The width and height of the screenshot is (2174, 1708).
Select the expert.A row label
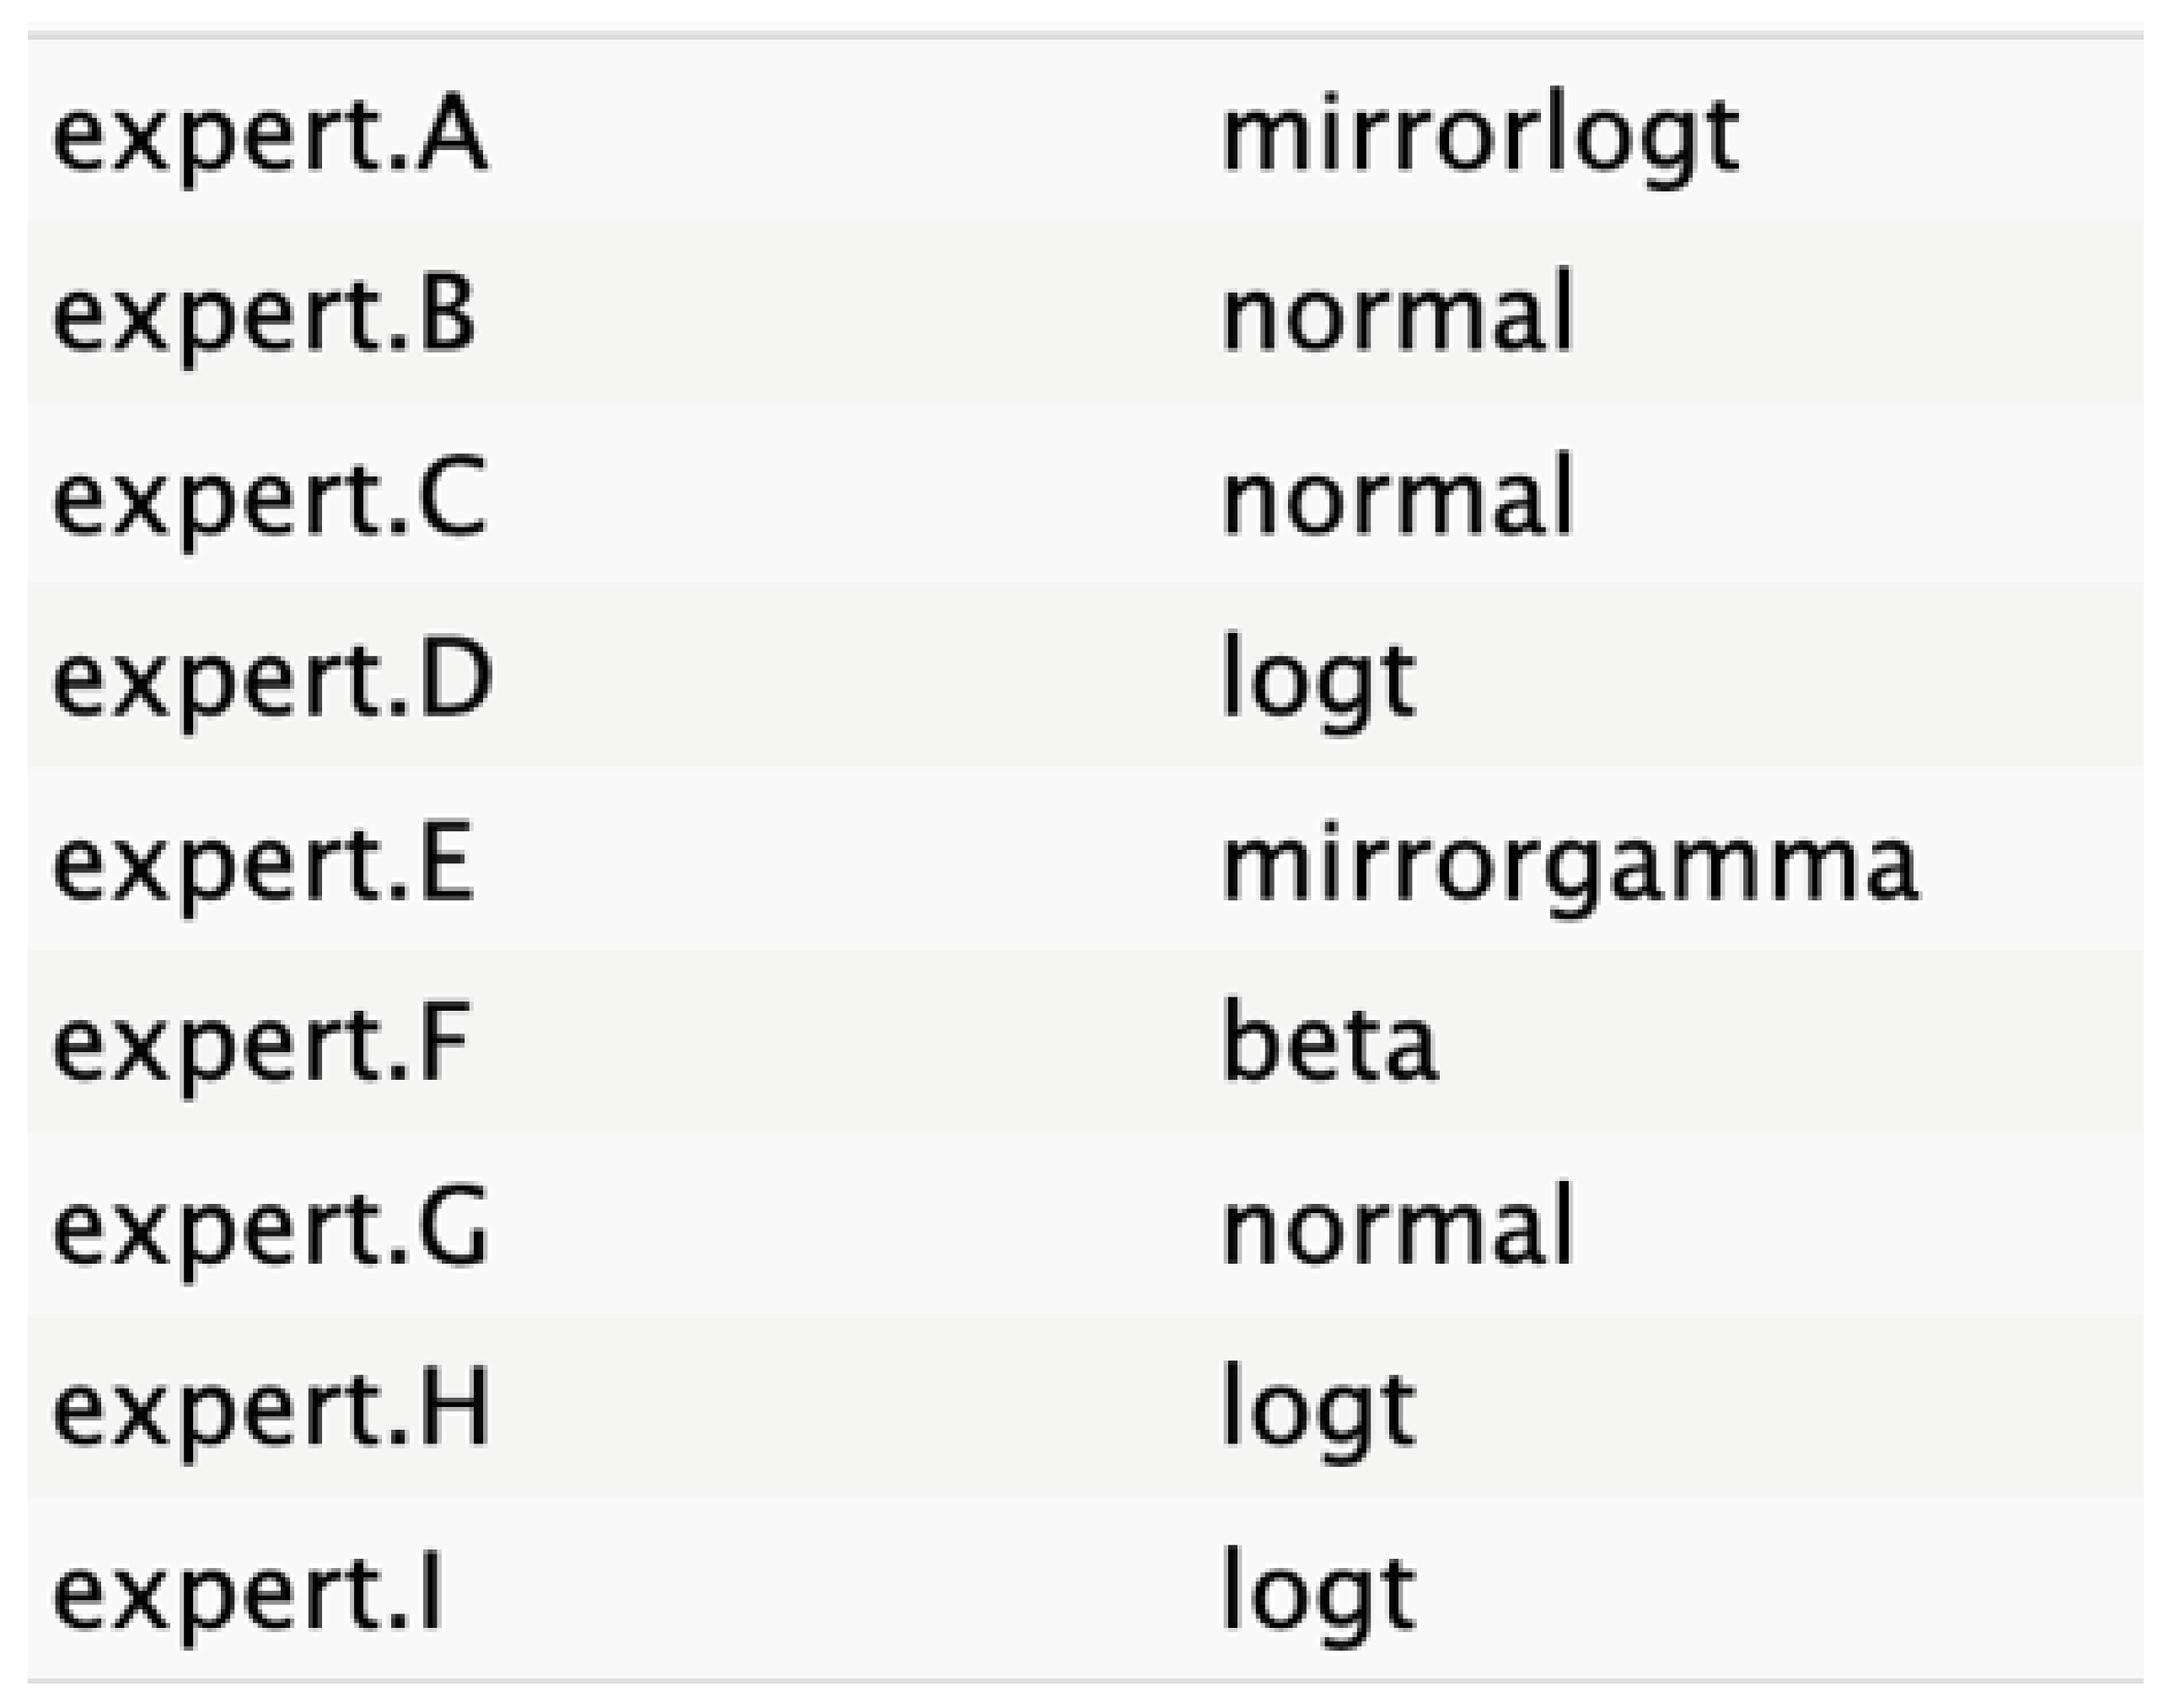coord(270,137)
